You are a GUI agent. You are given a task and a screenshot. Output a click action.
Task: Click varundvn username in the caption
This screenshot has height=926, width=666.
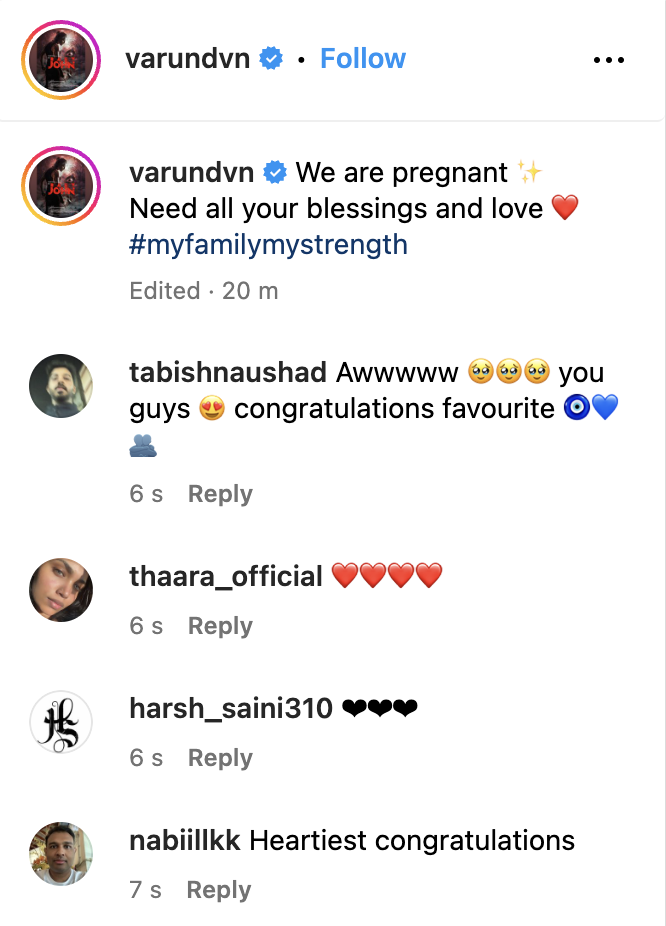tap(191, 172)
